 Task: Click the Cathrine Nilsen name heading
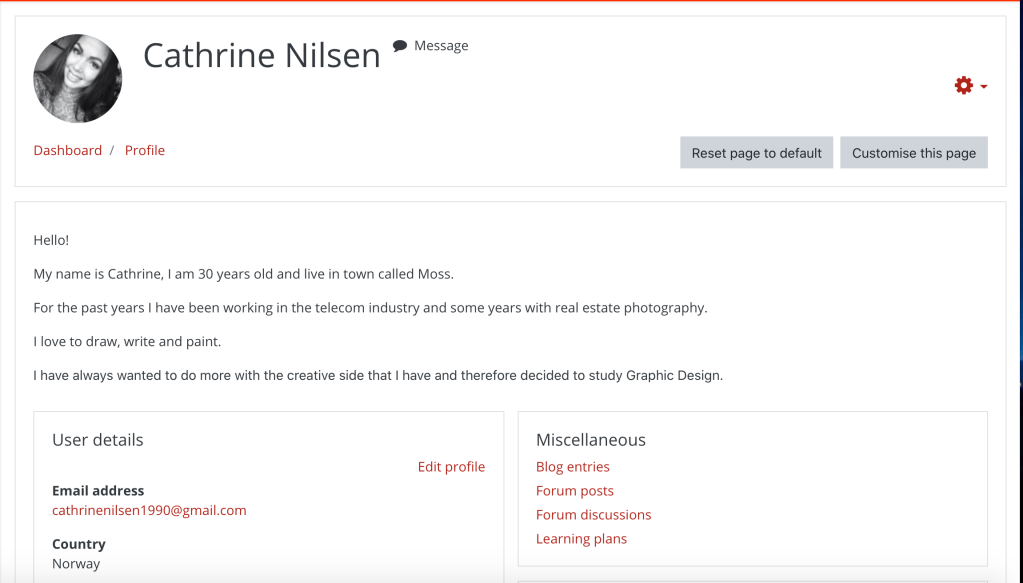pos(262,55)
